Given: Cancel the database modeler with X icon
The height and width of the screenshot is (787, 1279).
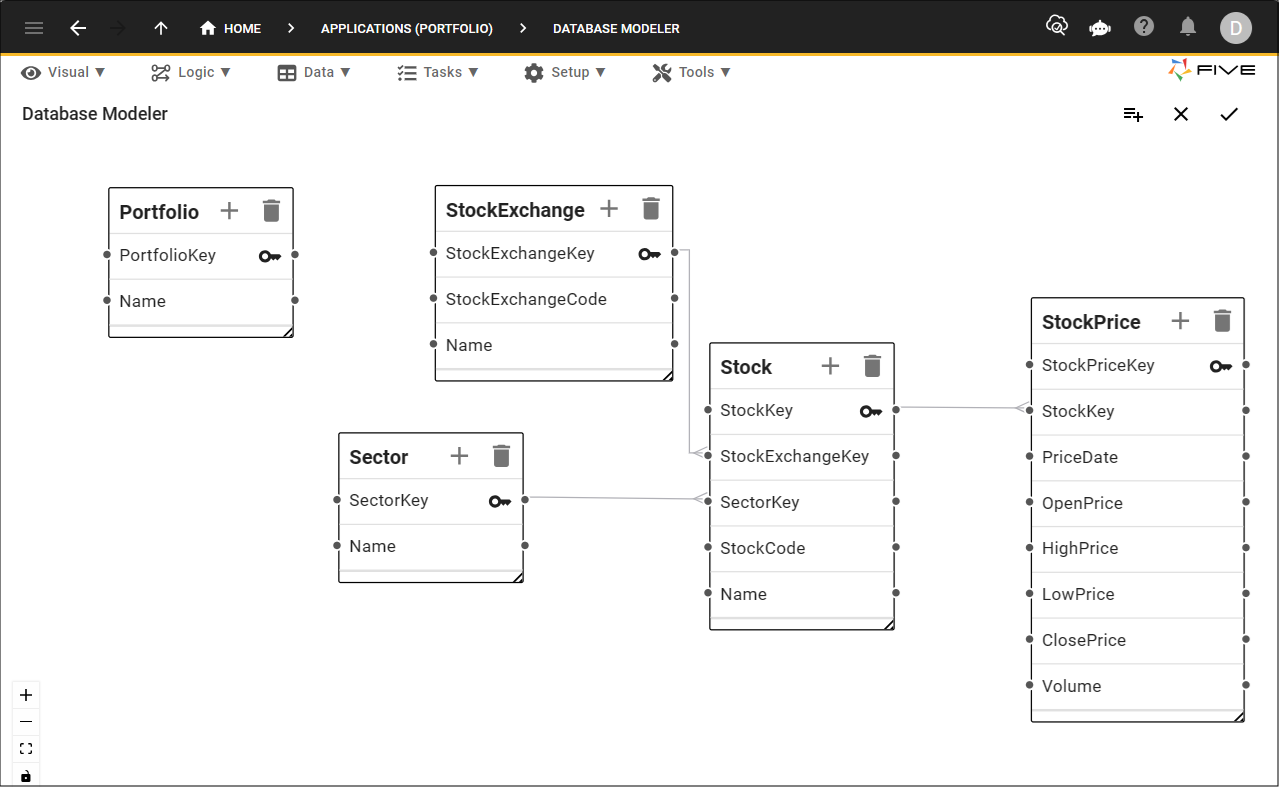Looking at the screenshot, I should tap(1181, 114).
